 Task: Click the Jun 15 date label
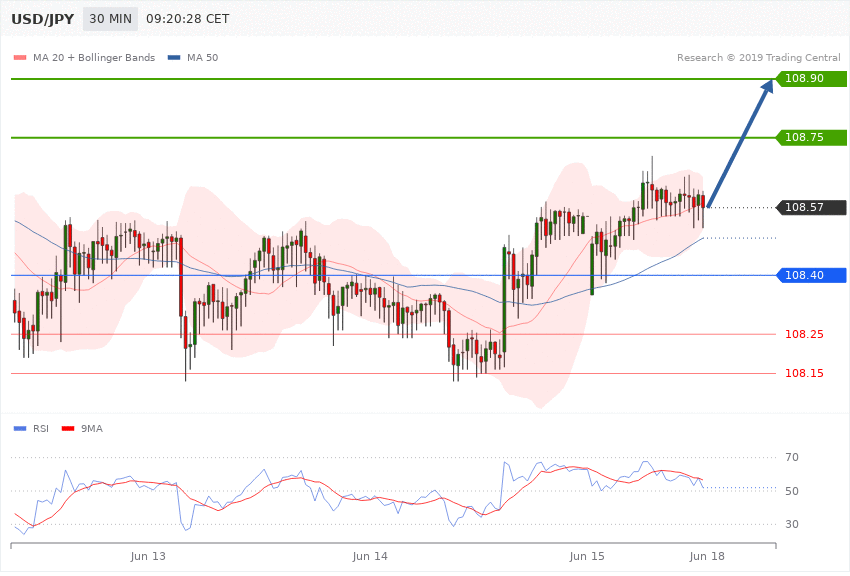coord(587,556)
